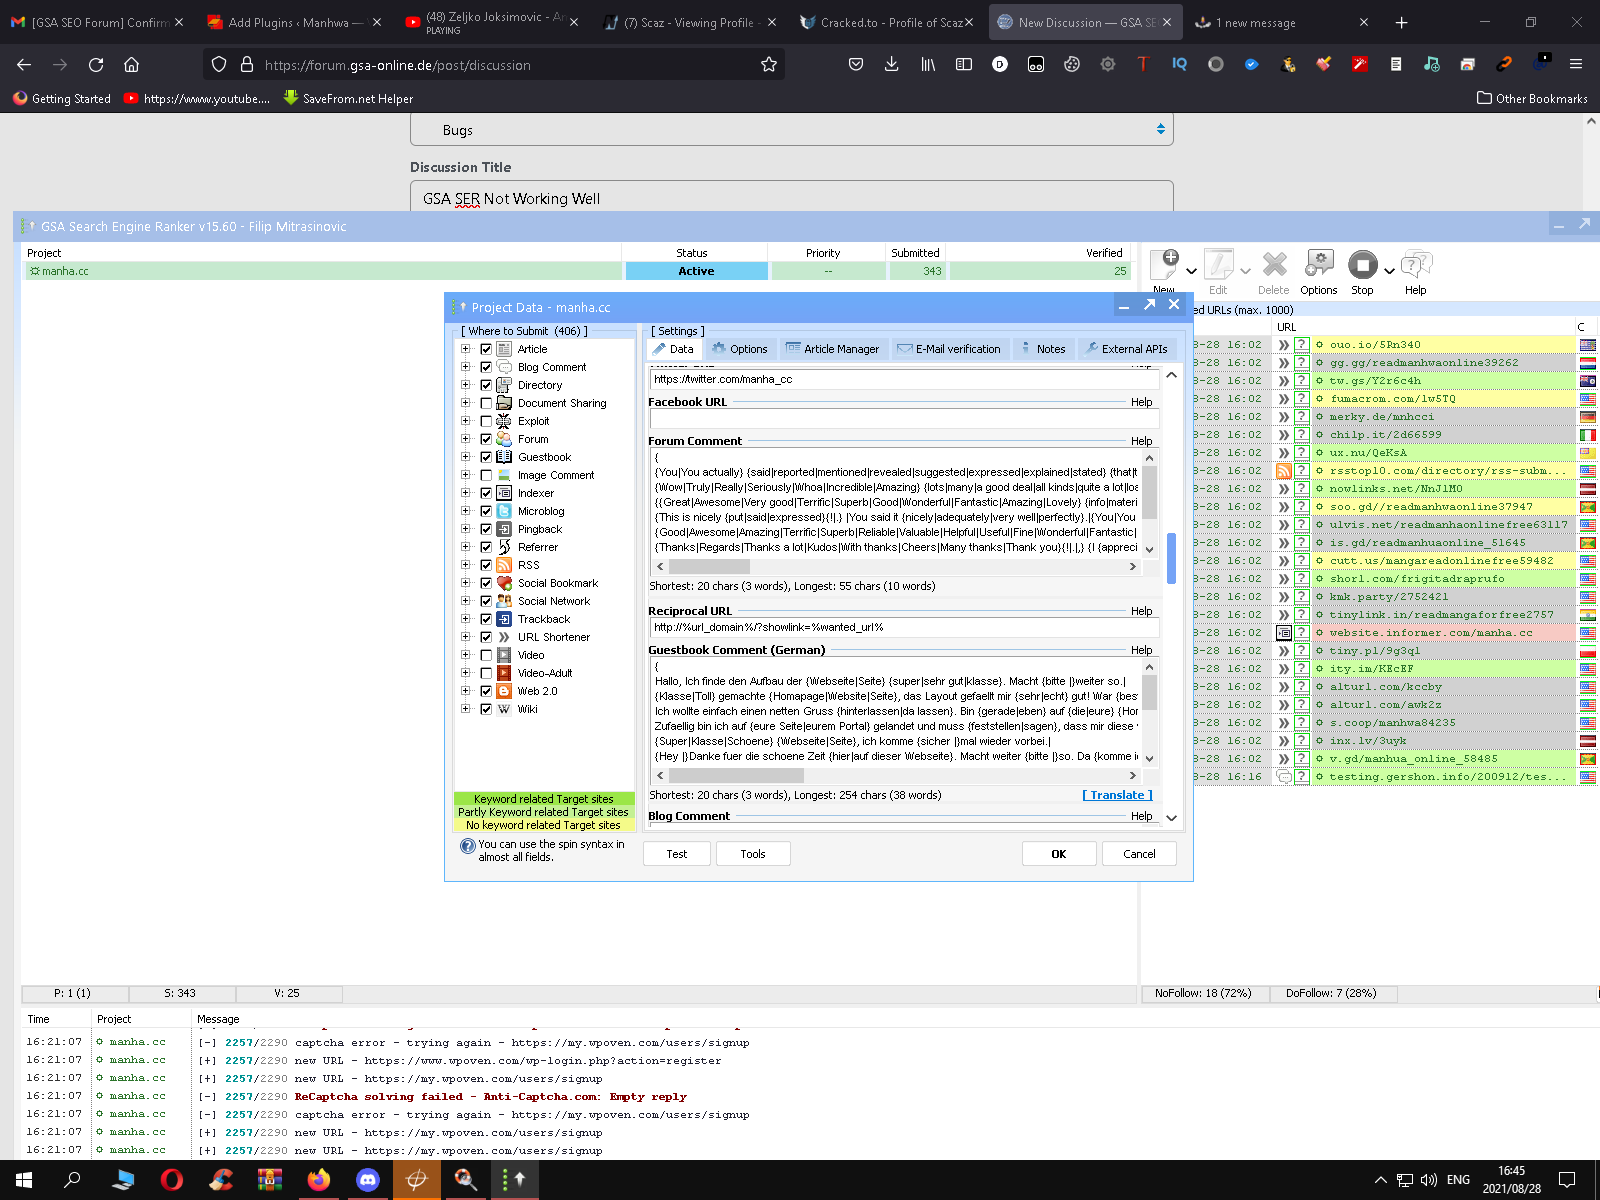The width and height of the screenshot is (1600, 1200).
Task: Click the Facebook URL input field
Action: (904, 419)
